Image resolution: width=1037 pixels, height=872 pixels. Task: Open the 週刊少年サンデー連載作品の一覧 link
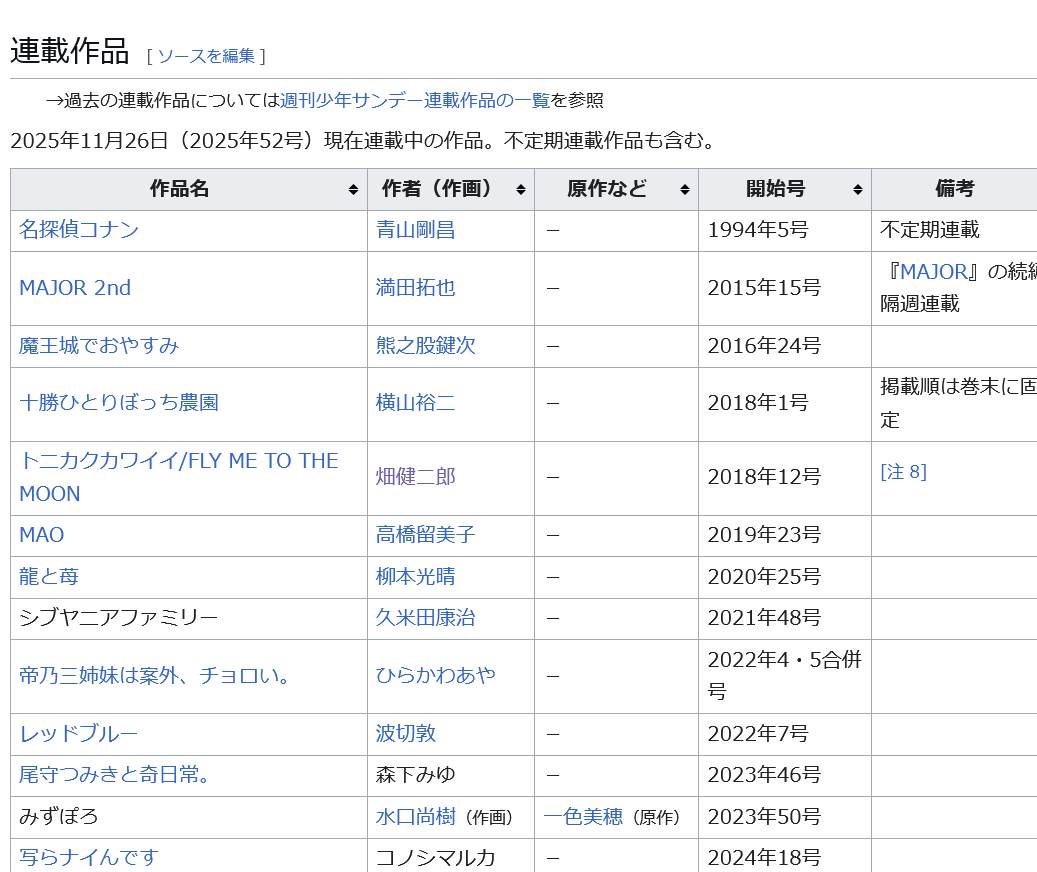tap(415, 100)
